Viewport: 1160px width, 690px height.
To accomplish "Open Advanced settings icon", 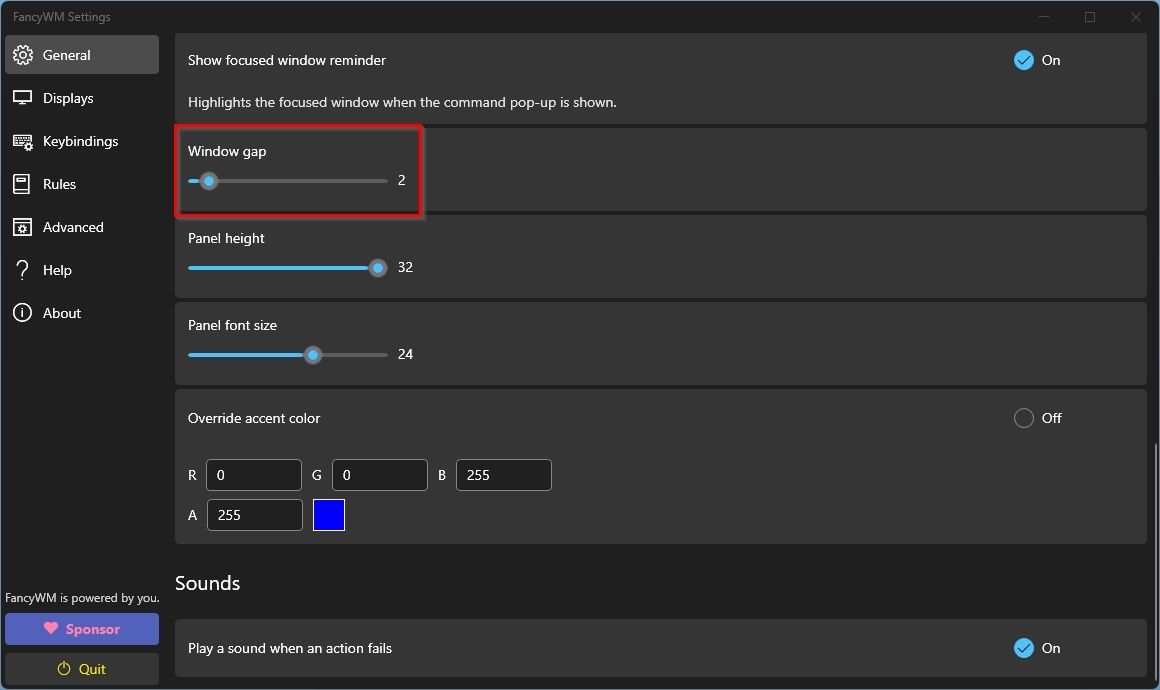I will [22, 227].
